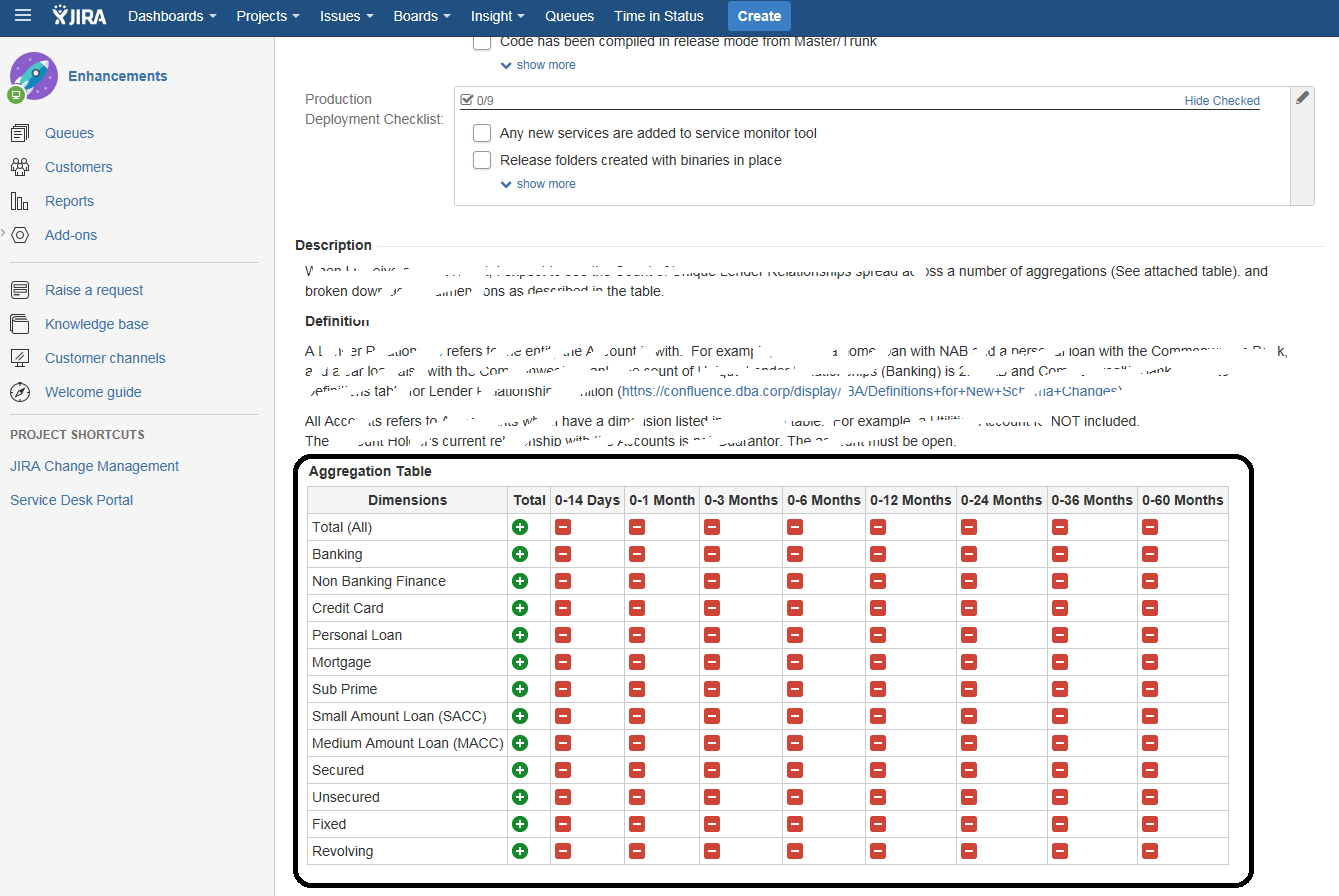1339x896 pixels.
Task: Check 'Code has been compiled in release mode'
Action: 482,42
